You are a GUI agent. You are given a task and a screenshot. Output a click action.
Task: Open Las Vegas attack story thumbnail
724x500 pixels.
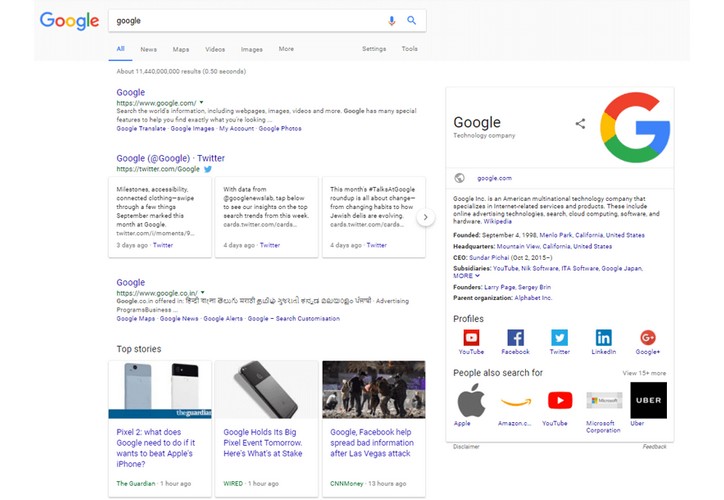[x=374, y=390]
